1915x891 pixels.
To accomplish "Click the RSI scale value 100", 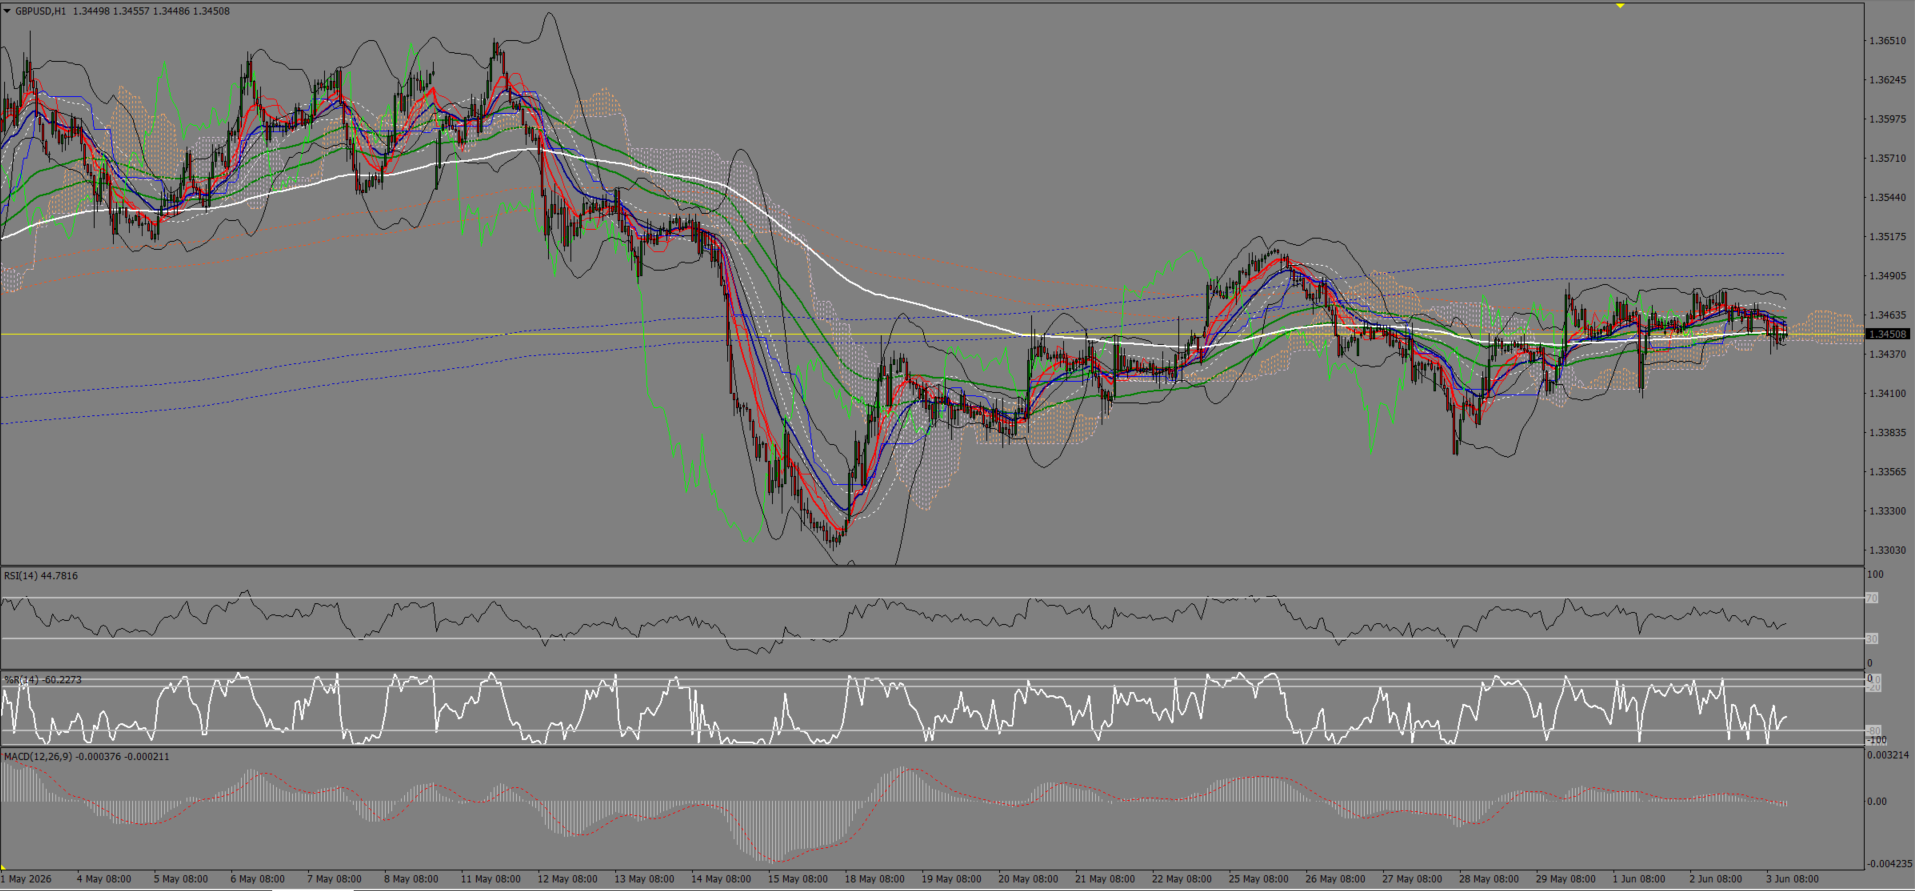I will point(1876,575).
